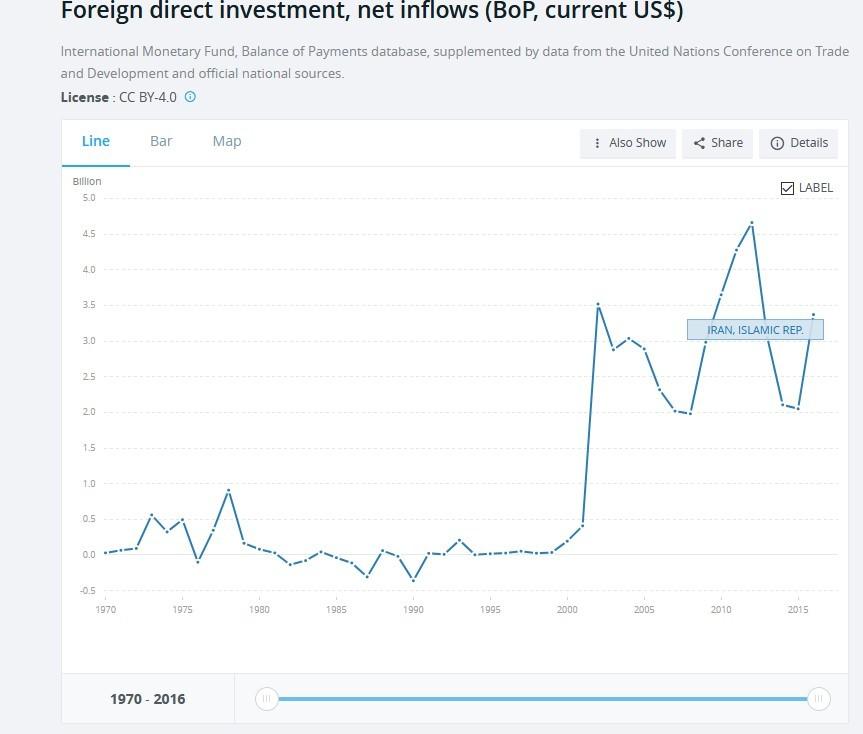Uncheck the LABEL checkbox
The height and width of the screenshot is (734, 863).
click(x=787, y=188)
